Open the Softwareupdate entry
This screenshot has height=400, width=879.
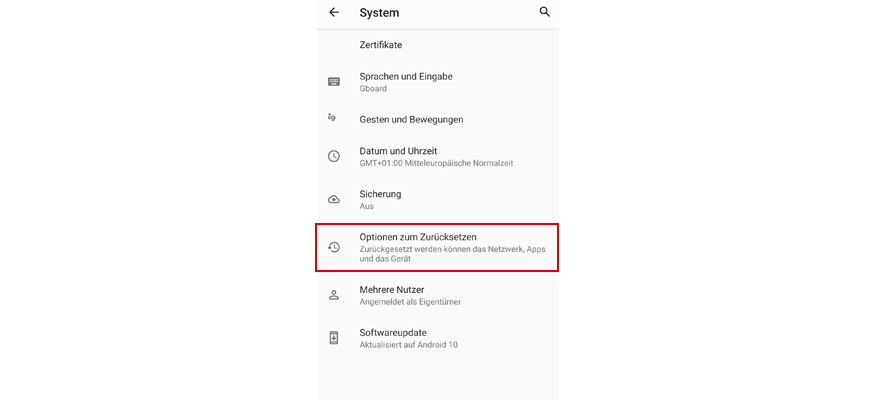(x=393, y=332)
